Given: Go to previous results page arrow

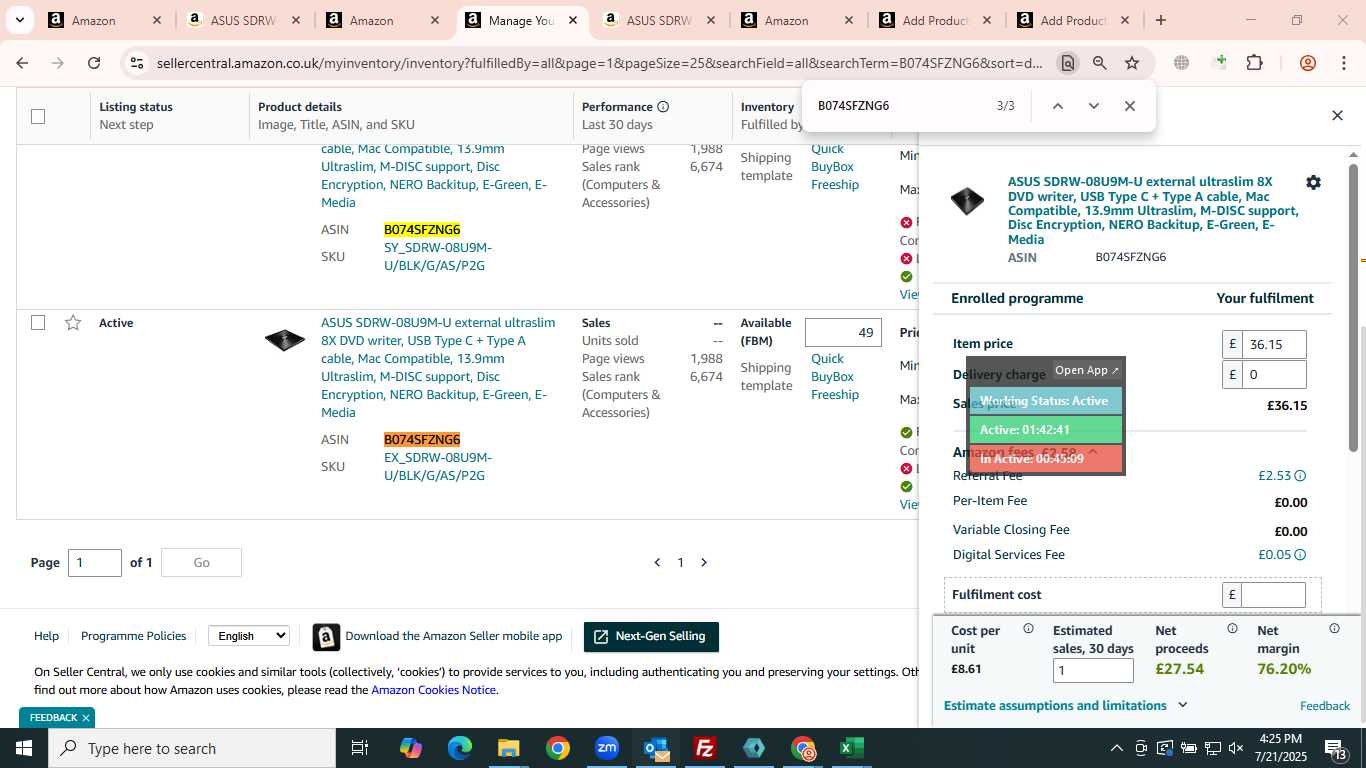Looking at the screenshot, I should pyautogui.click(x=657, y=563).
